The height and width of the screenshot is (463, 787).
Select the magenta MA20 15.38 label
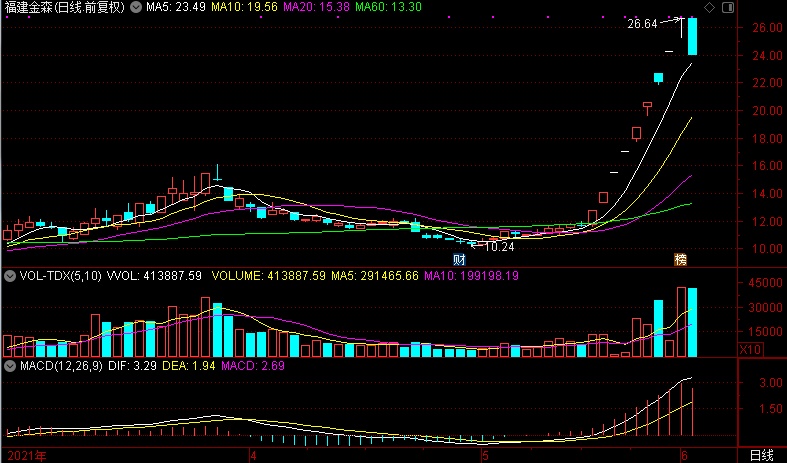pyautogui.click(x=315, y=7)
